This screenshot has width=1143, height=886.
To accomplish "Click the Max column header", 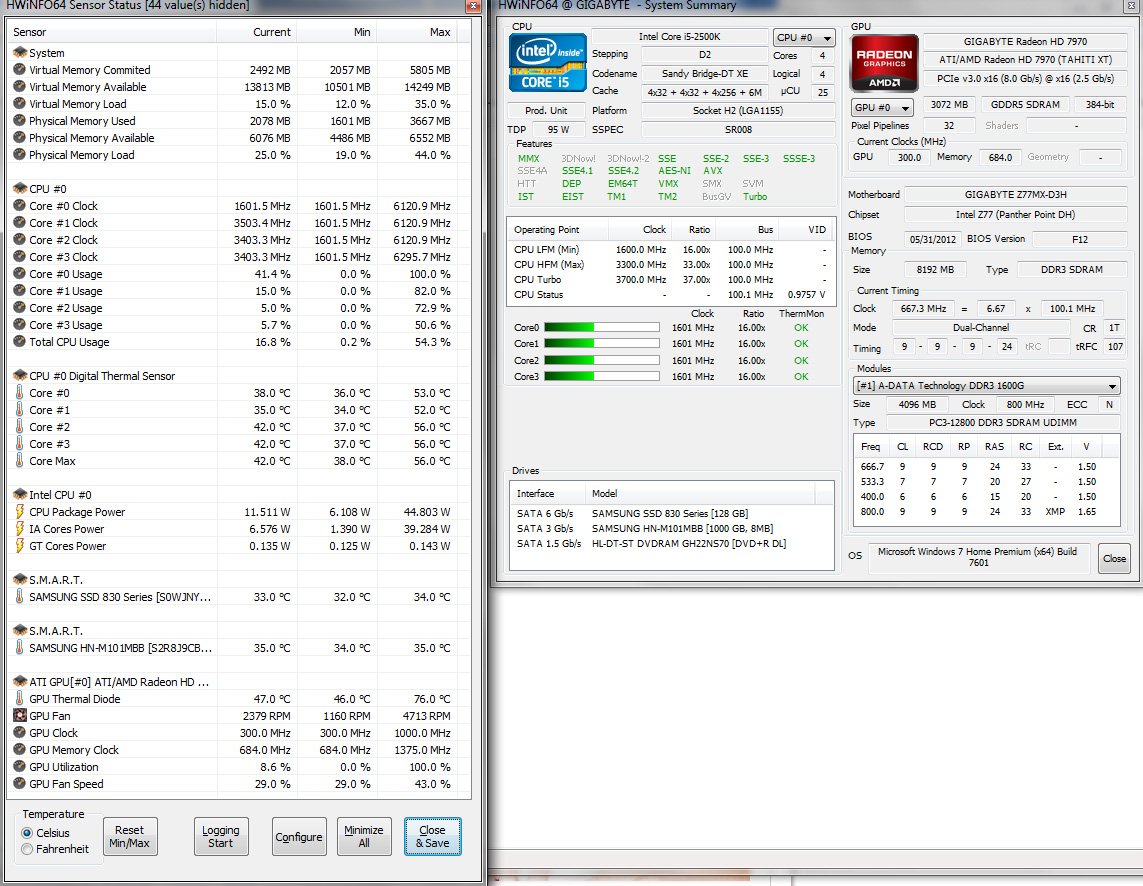I will 417,32.
